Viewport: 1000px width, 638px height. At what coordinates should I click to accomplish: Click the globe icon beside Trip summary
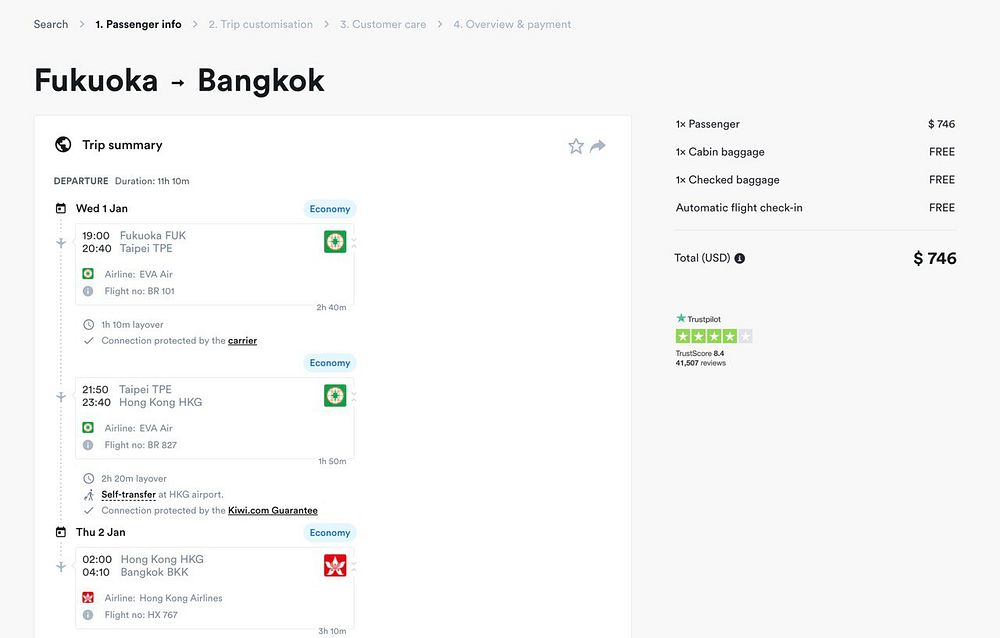pos(63,145)
